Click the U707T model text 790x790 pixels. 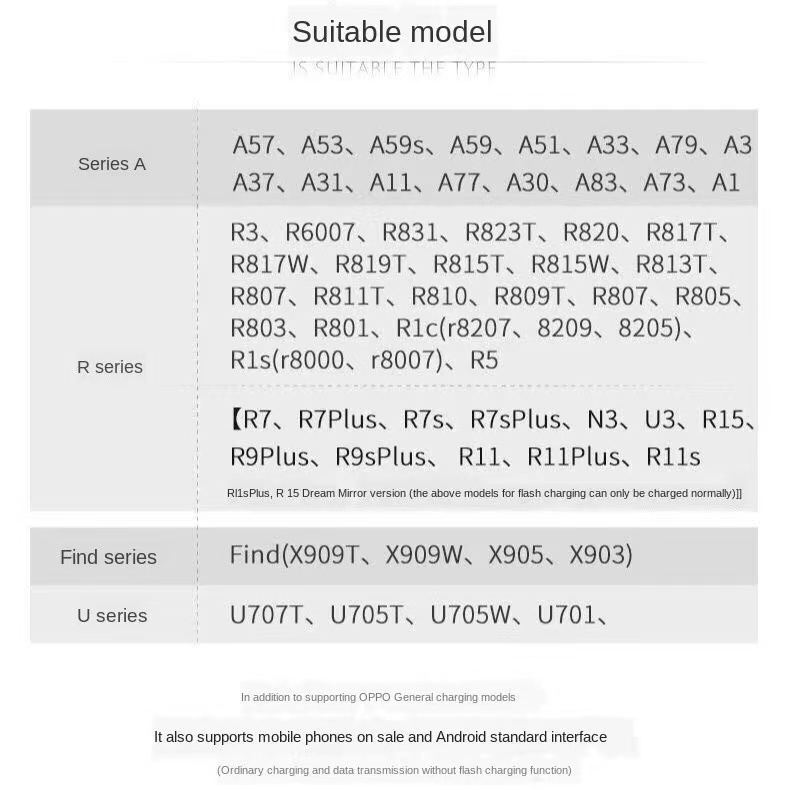pyautogui.click(x=266, y=615)
